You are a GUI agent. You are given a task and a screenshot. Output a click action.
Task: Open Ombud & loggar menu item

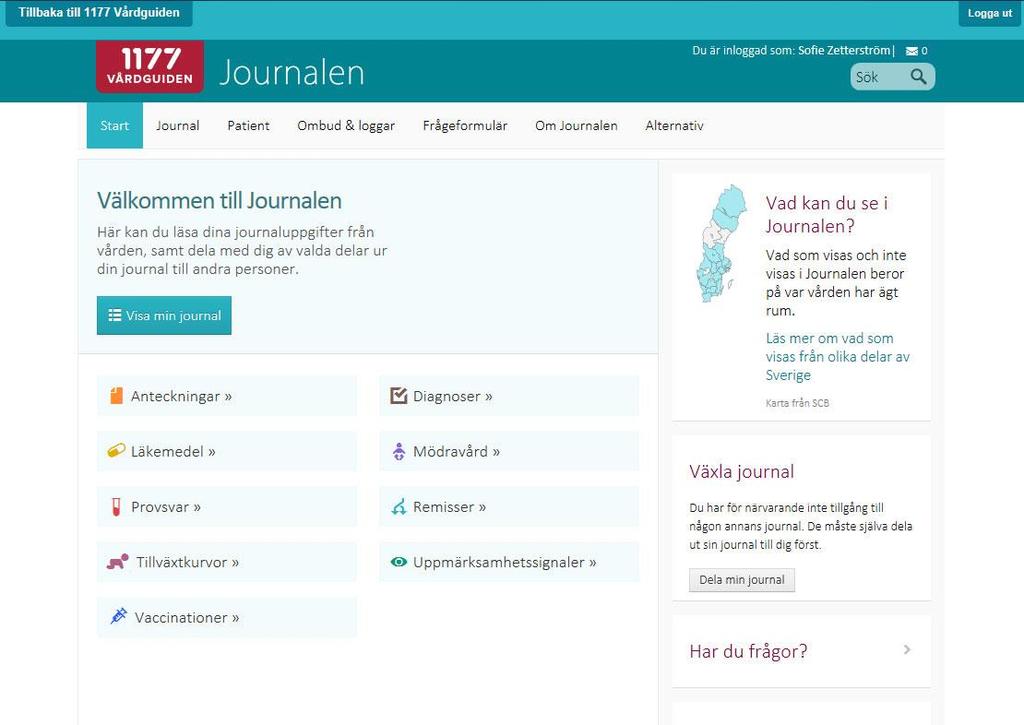coord(346,125)
